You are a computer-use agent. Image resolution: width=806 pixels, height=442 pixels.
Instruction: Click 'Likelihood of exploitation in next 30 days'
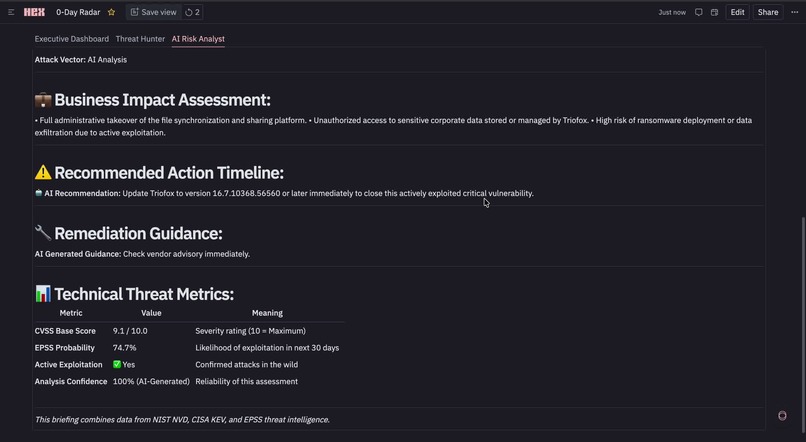click(x=267, y=348)
